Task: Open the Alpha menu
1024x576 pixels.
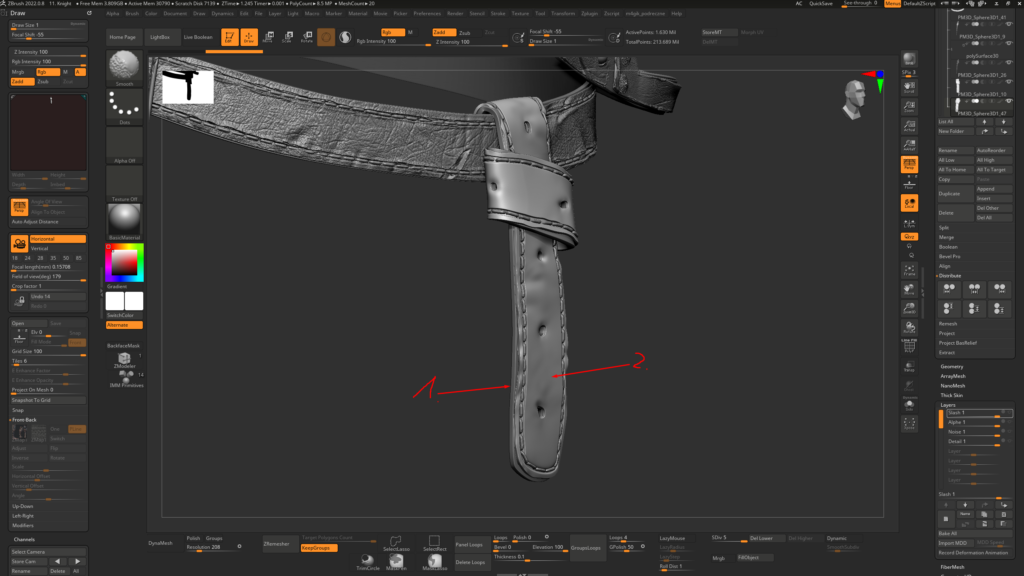Action: (x=112, y=13)
